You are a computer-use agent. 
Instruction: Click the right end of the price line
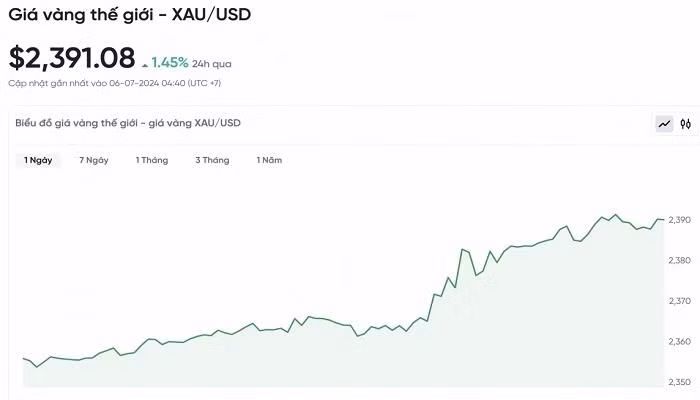point(662,220)
